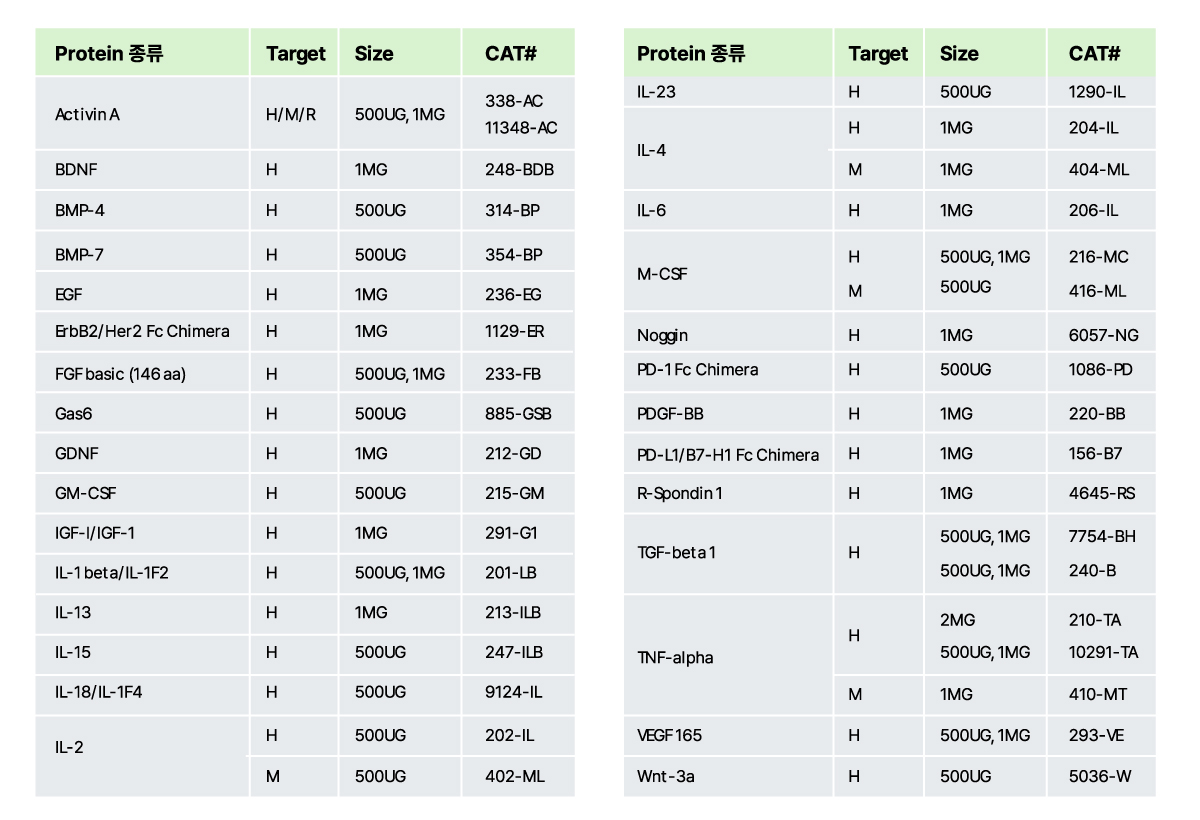1200x820 pixels.
Task: Select catalog number 402-ML for IL-2
Action: 515,776
